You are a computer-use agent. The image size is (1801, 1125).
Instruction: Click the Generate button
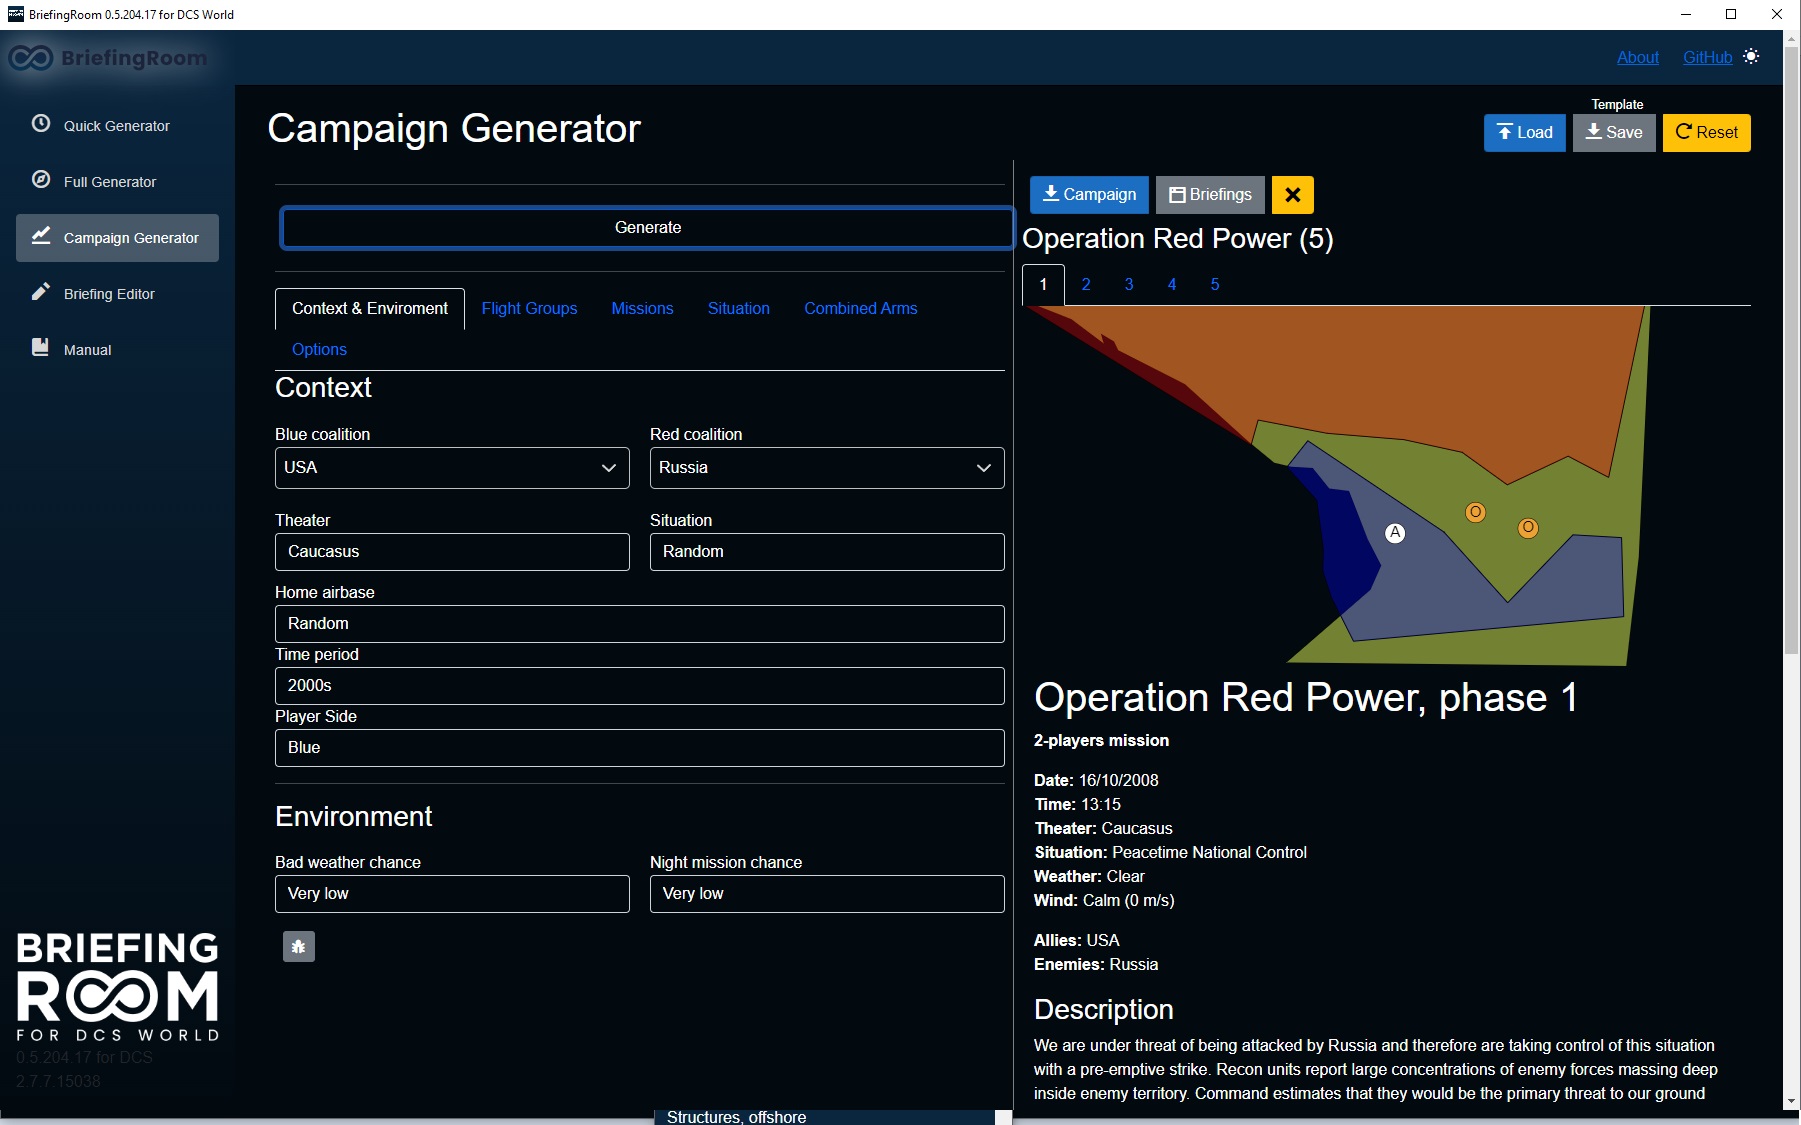(647, 227)
